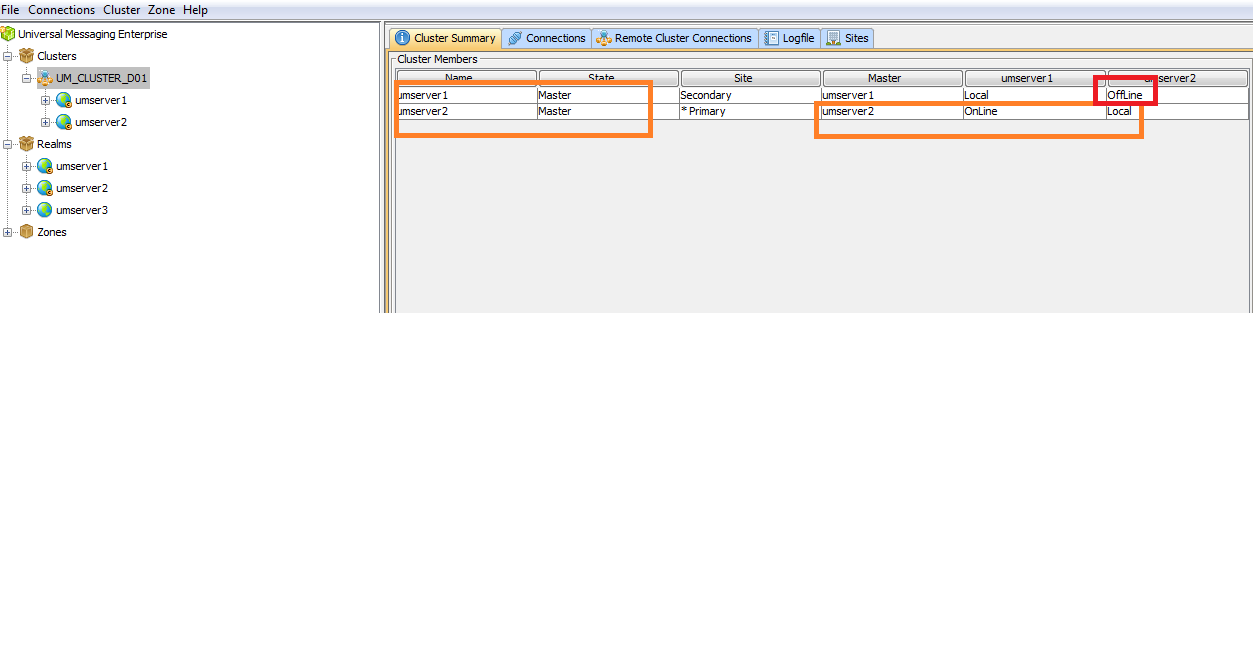
Task: Sort by the Name column header
Action: point(467,78)
